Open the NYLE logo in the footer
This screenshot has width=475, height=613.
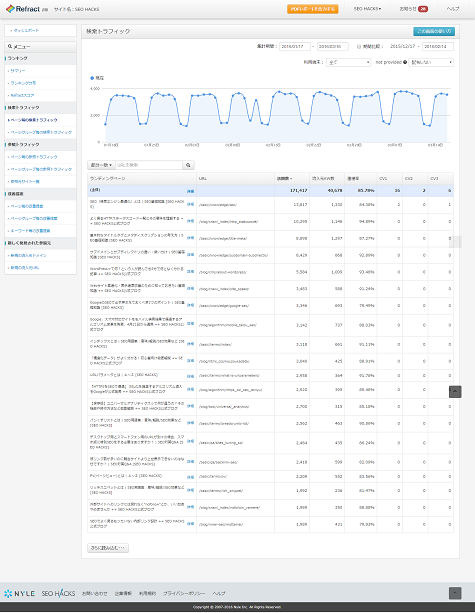(20, 593)
